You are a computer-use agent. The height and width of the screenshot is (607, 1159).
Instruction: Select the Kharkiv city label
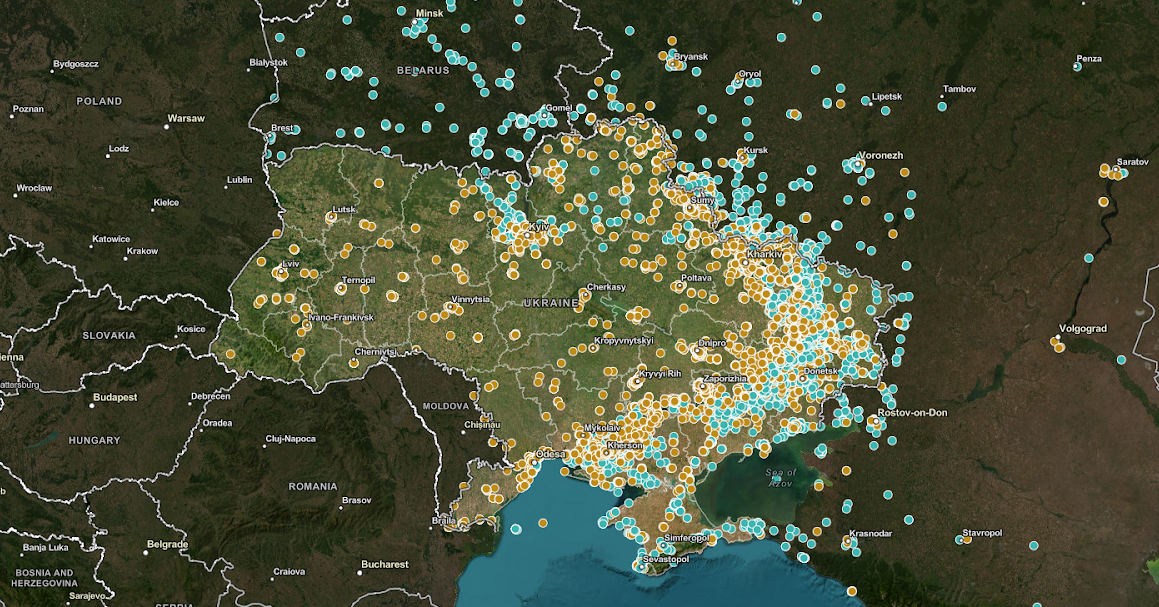(x=764, y=255)
